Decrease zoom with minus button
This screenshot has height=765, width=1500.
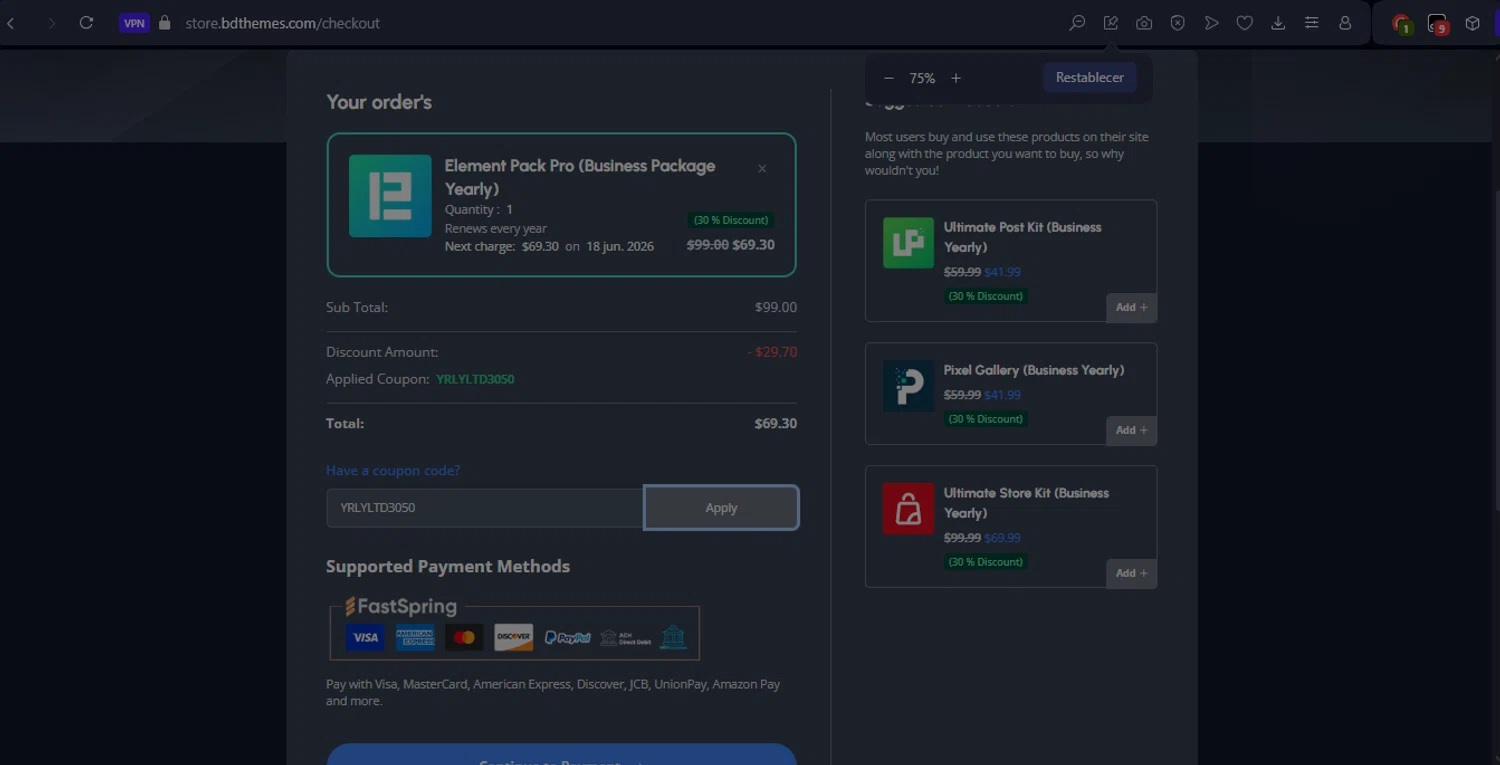[888, 78]
